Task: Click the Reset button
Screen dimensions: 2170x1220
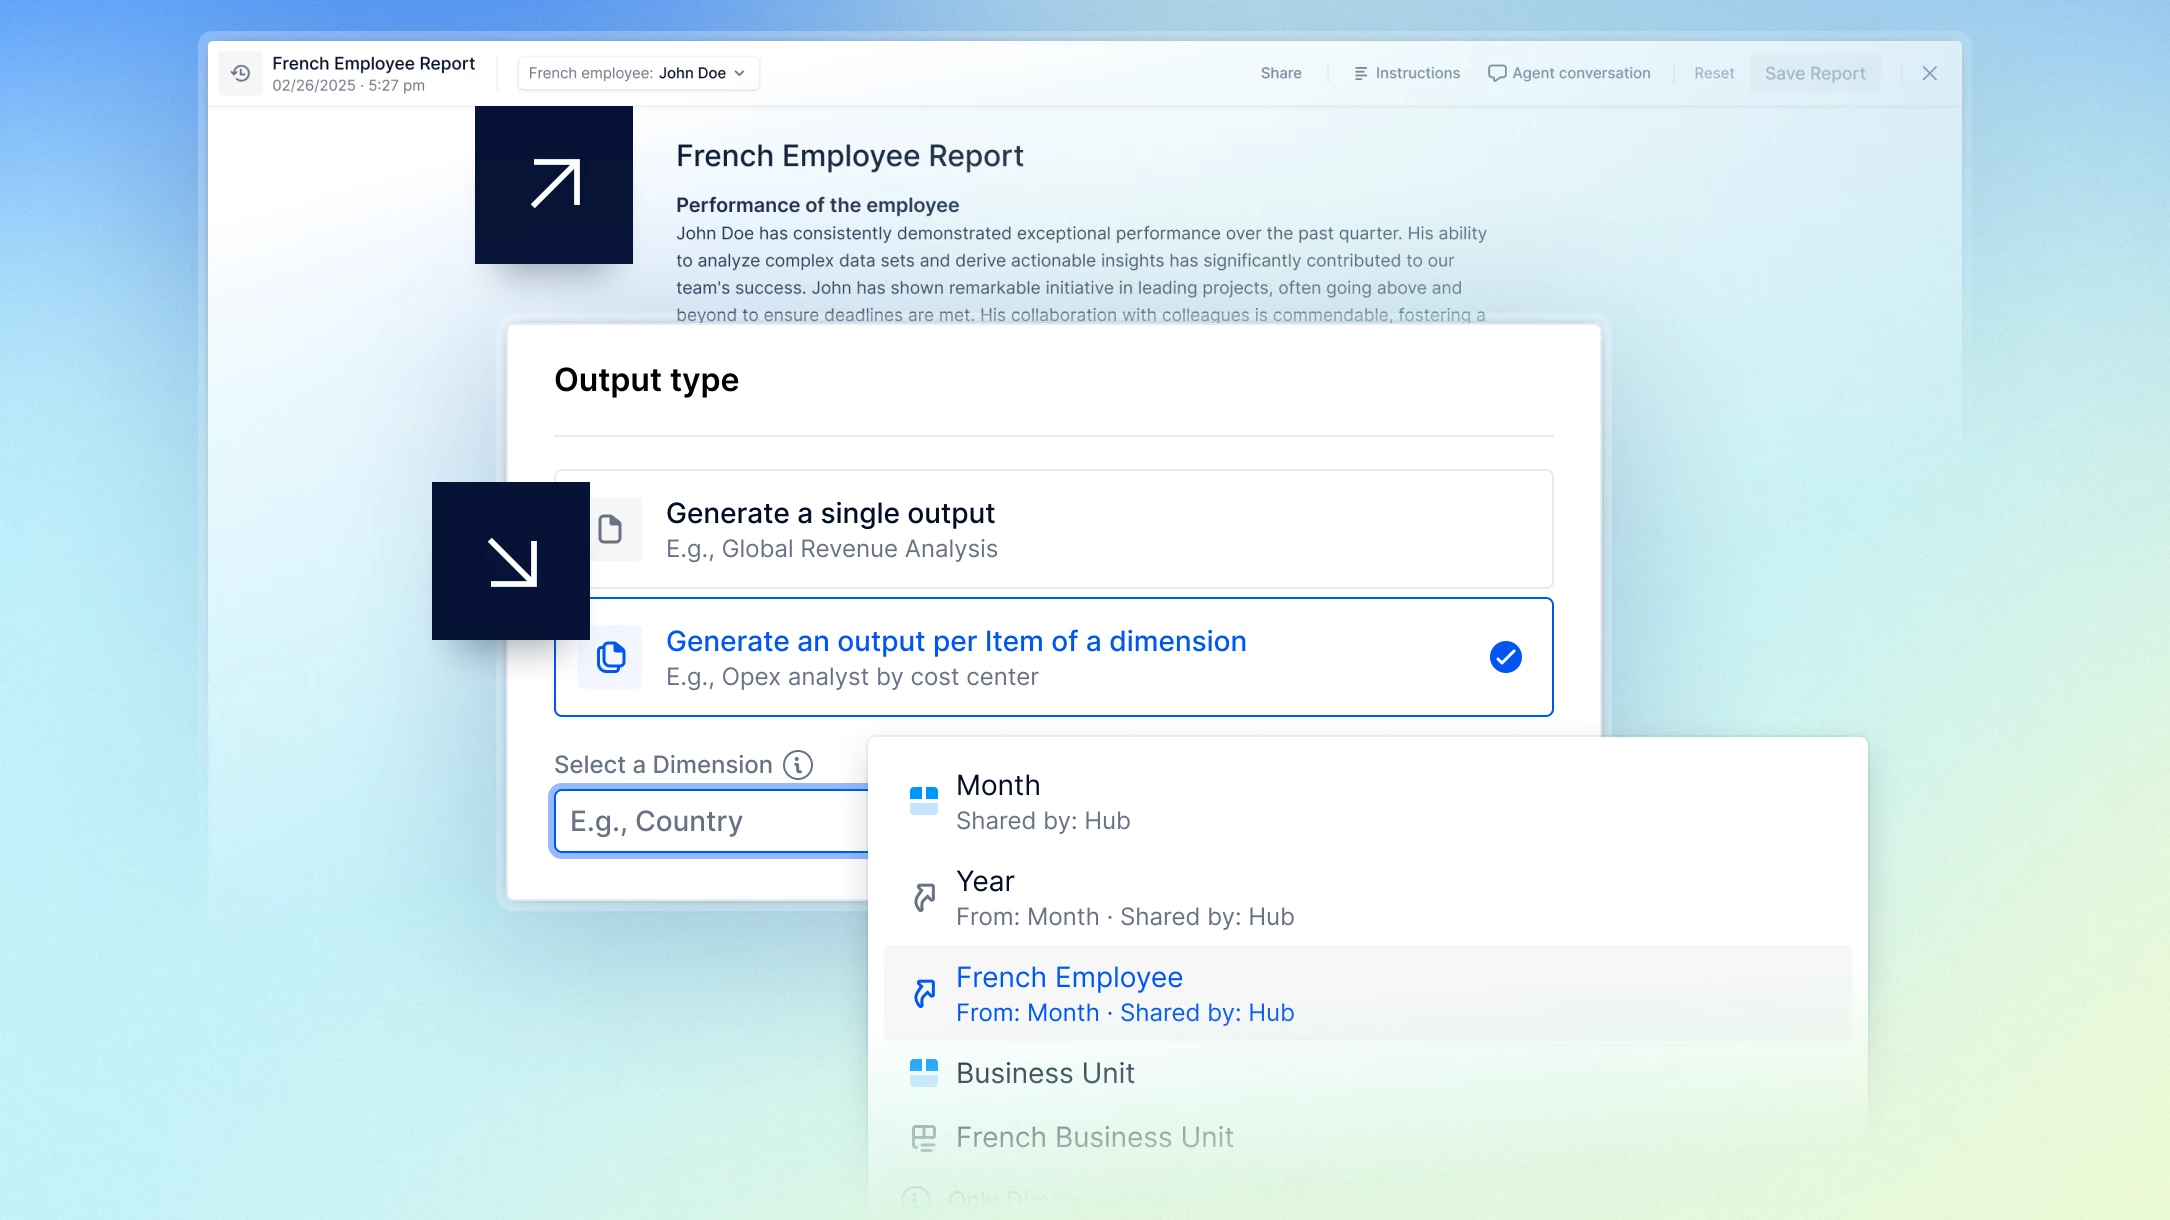Action: click(1713, 73)
